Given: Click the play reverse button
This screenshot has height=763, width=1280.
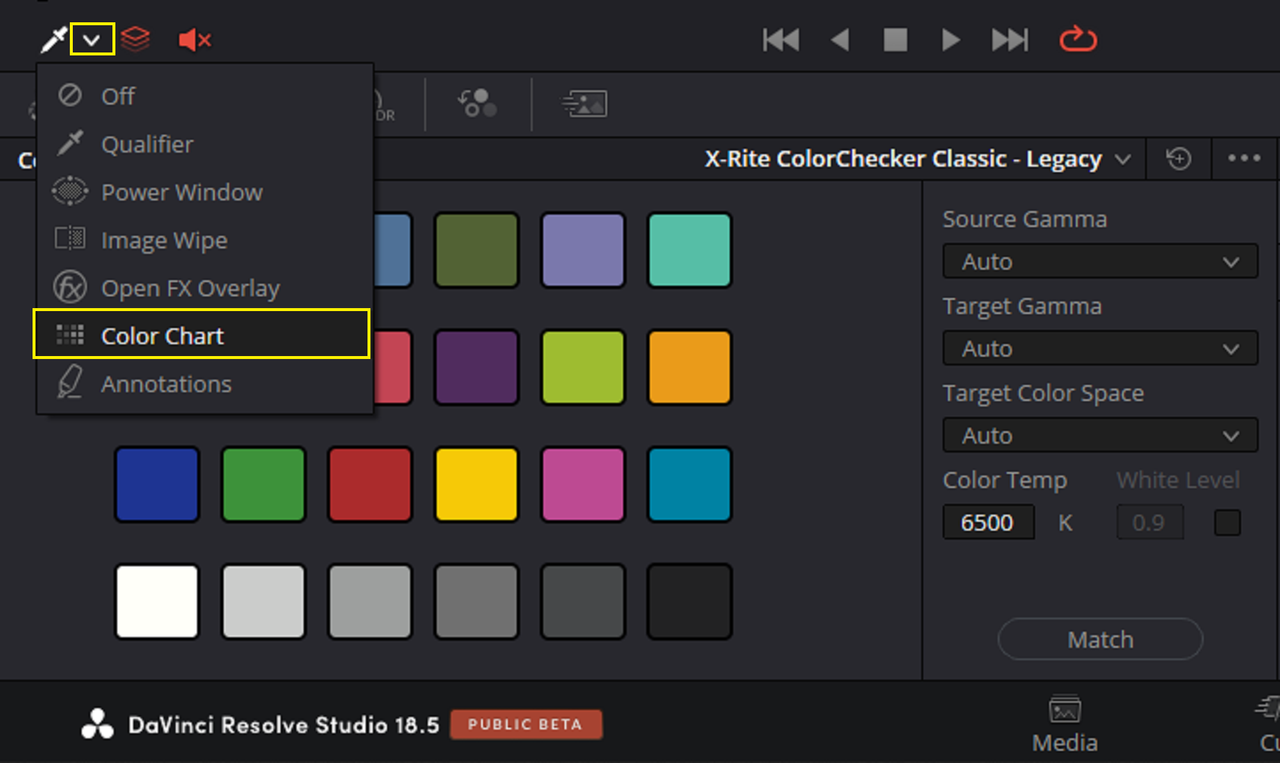Looking at the screenshot, I should 840,40.
